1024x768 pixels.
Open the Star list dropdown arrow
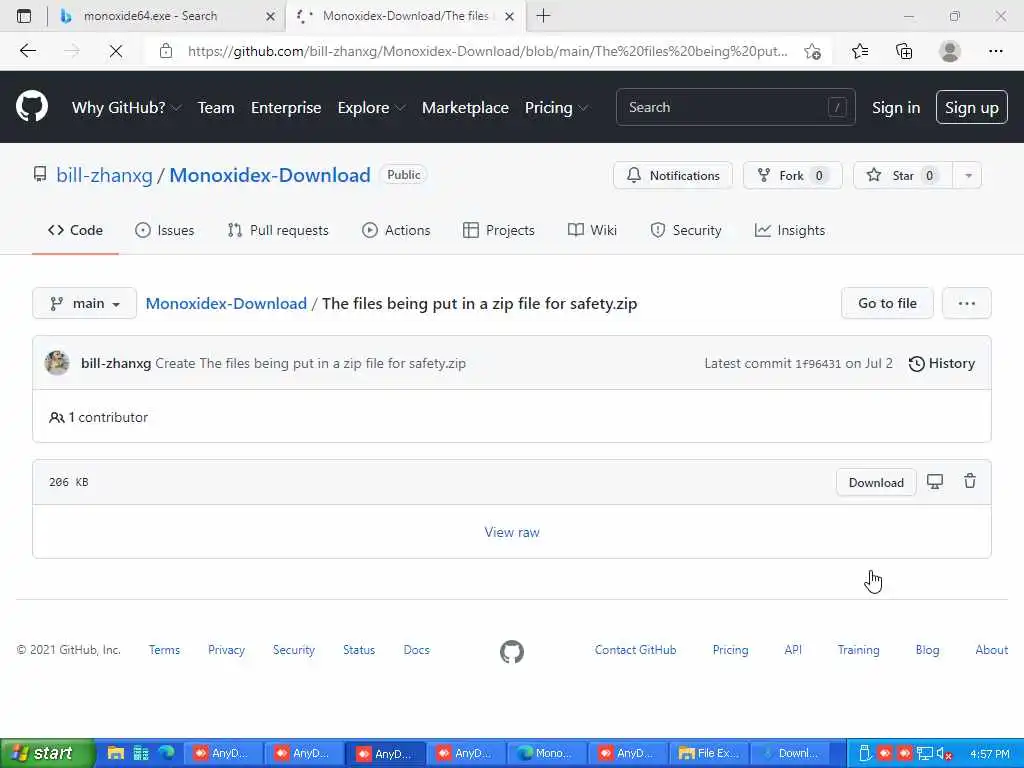coord(968,175)
